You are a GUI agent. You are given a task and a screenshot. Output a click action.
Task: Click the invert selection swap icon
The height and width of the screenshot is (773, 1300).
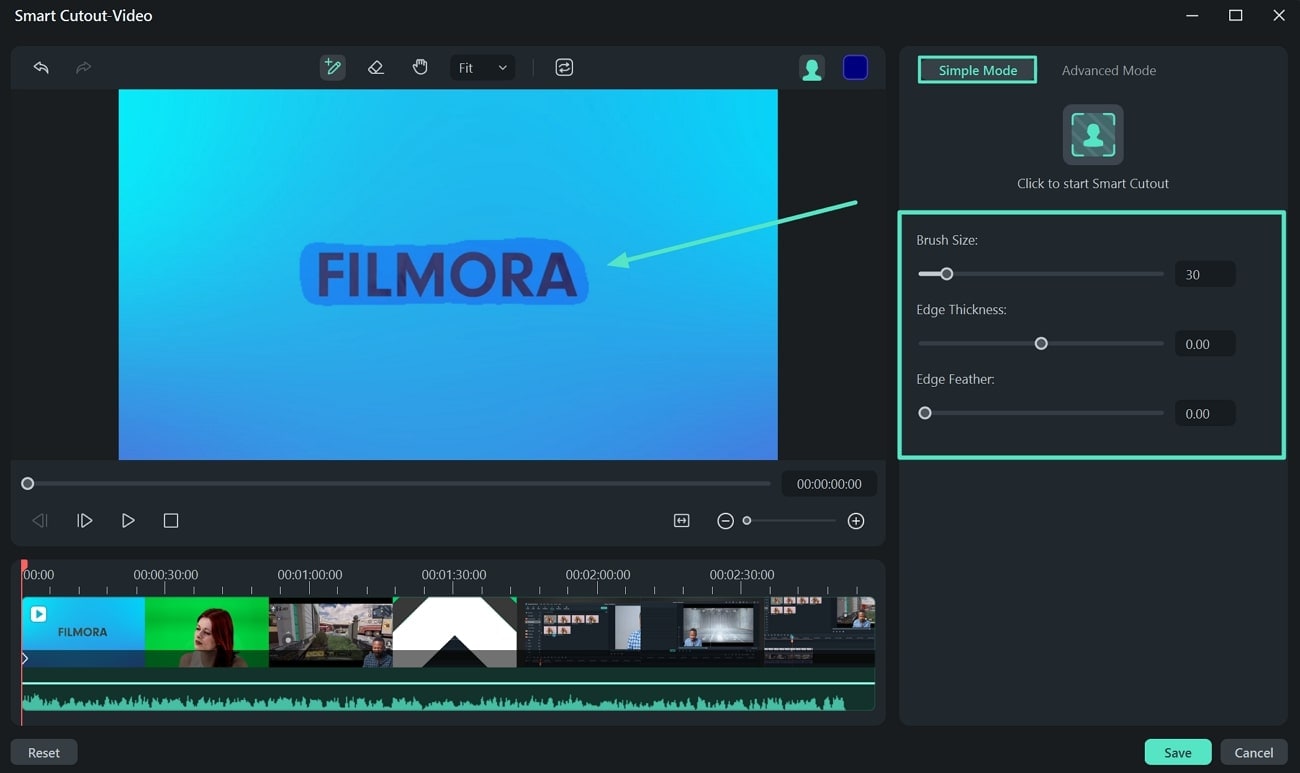point(564,68)
